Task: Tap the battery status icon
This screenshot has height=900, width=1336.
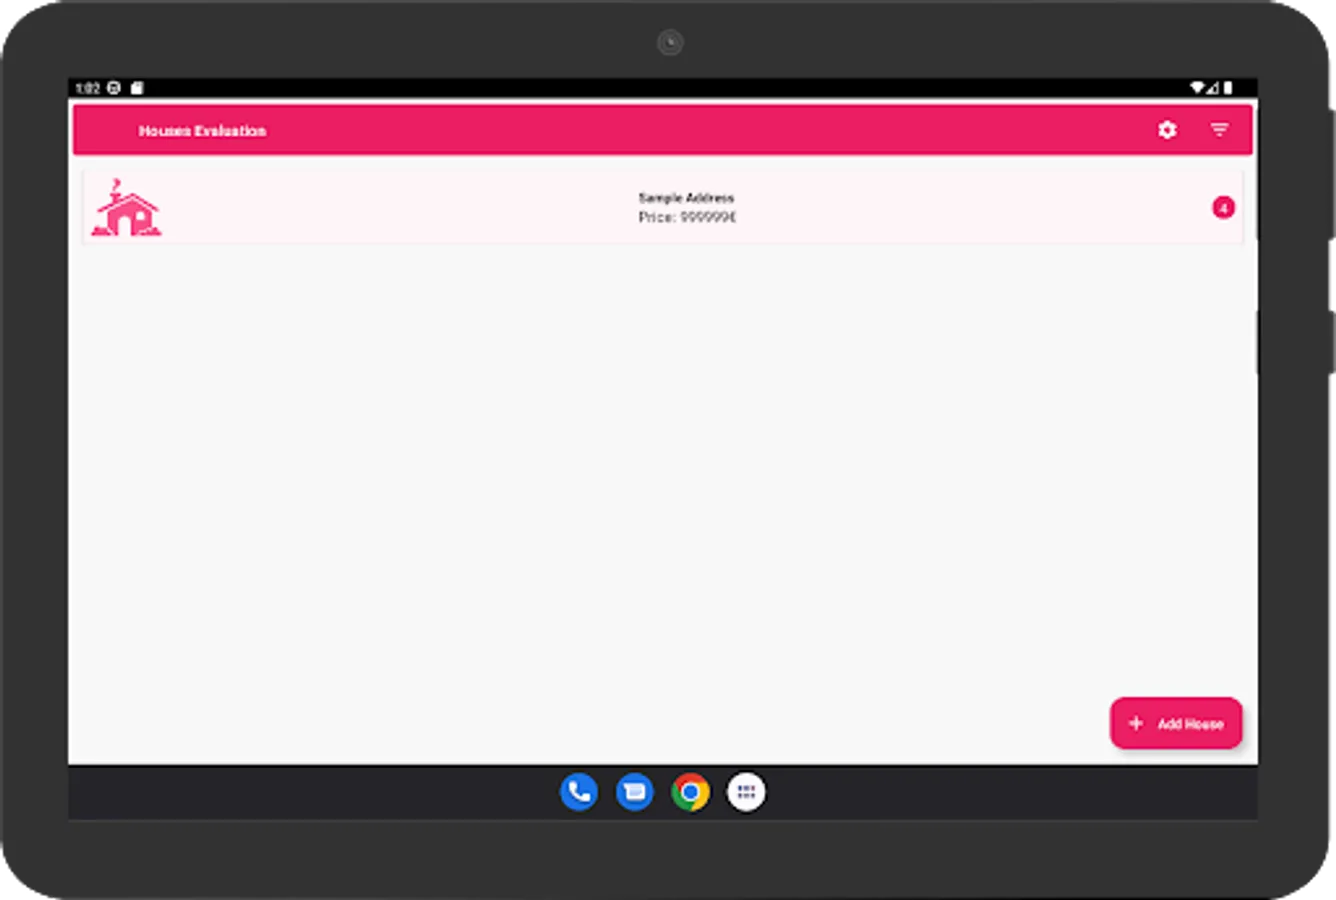Action: tap(1228, 88)
